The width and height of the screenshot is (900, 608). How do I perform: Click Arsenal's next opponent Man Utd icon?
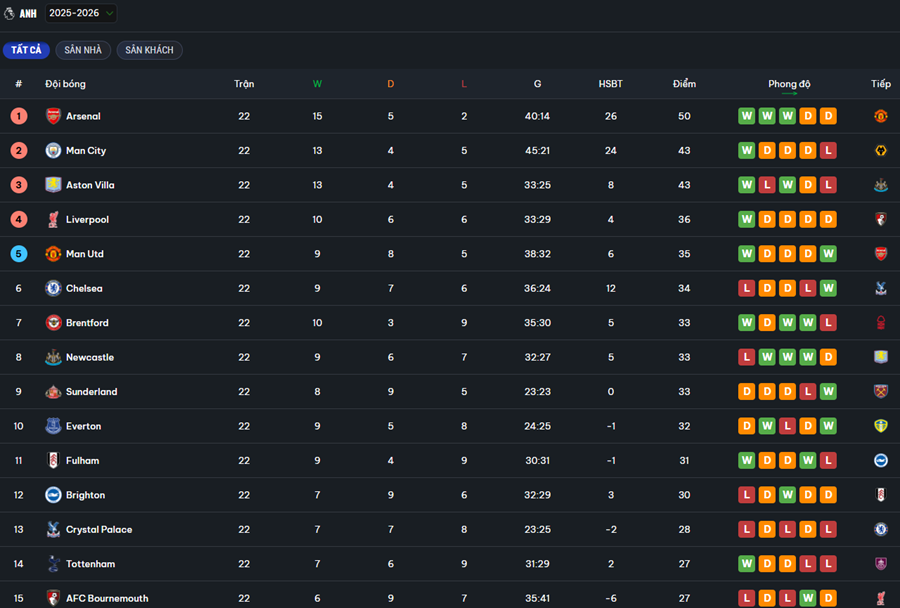point(880,116)
